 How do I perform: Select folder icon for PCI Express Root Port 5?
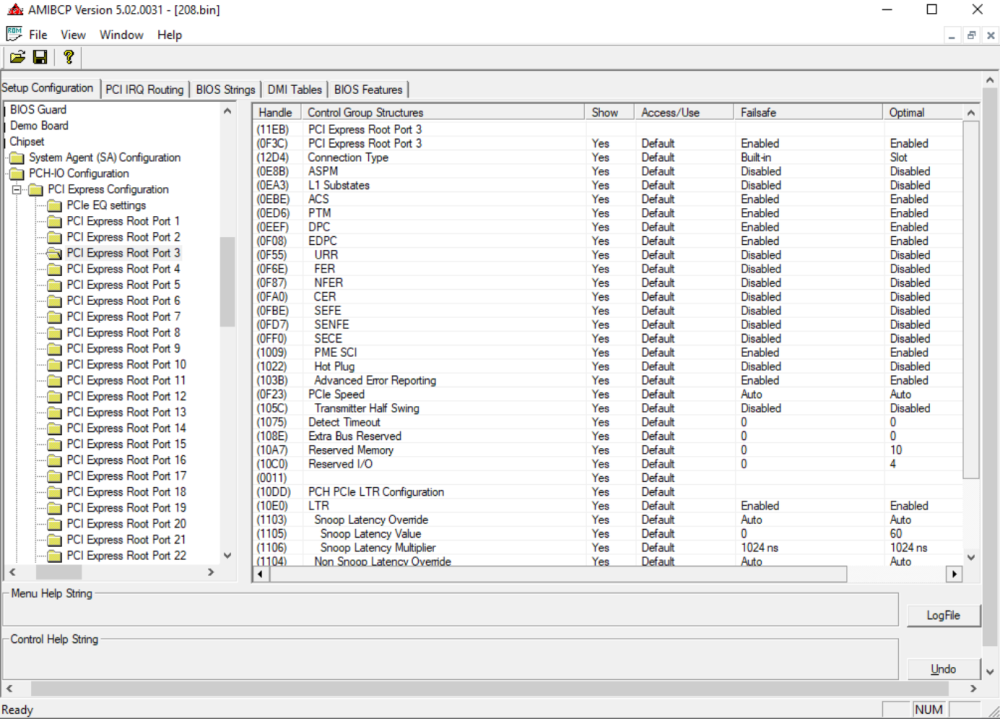pyautogui.click(x=55, y=285)
